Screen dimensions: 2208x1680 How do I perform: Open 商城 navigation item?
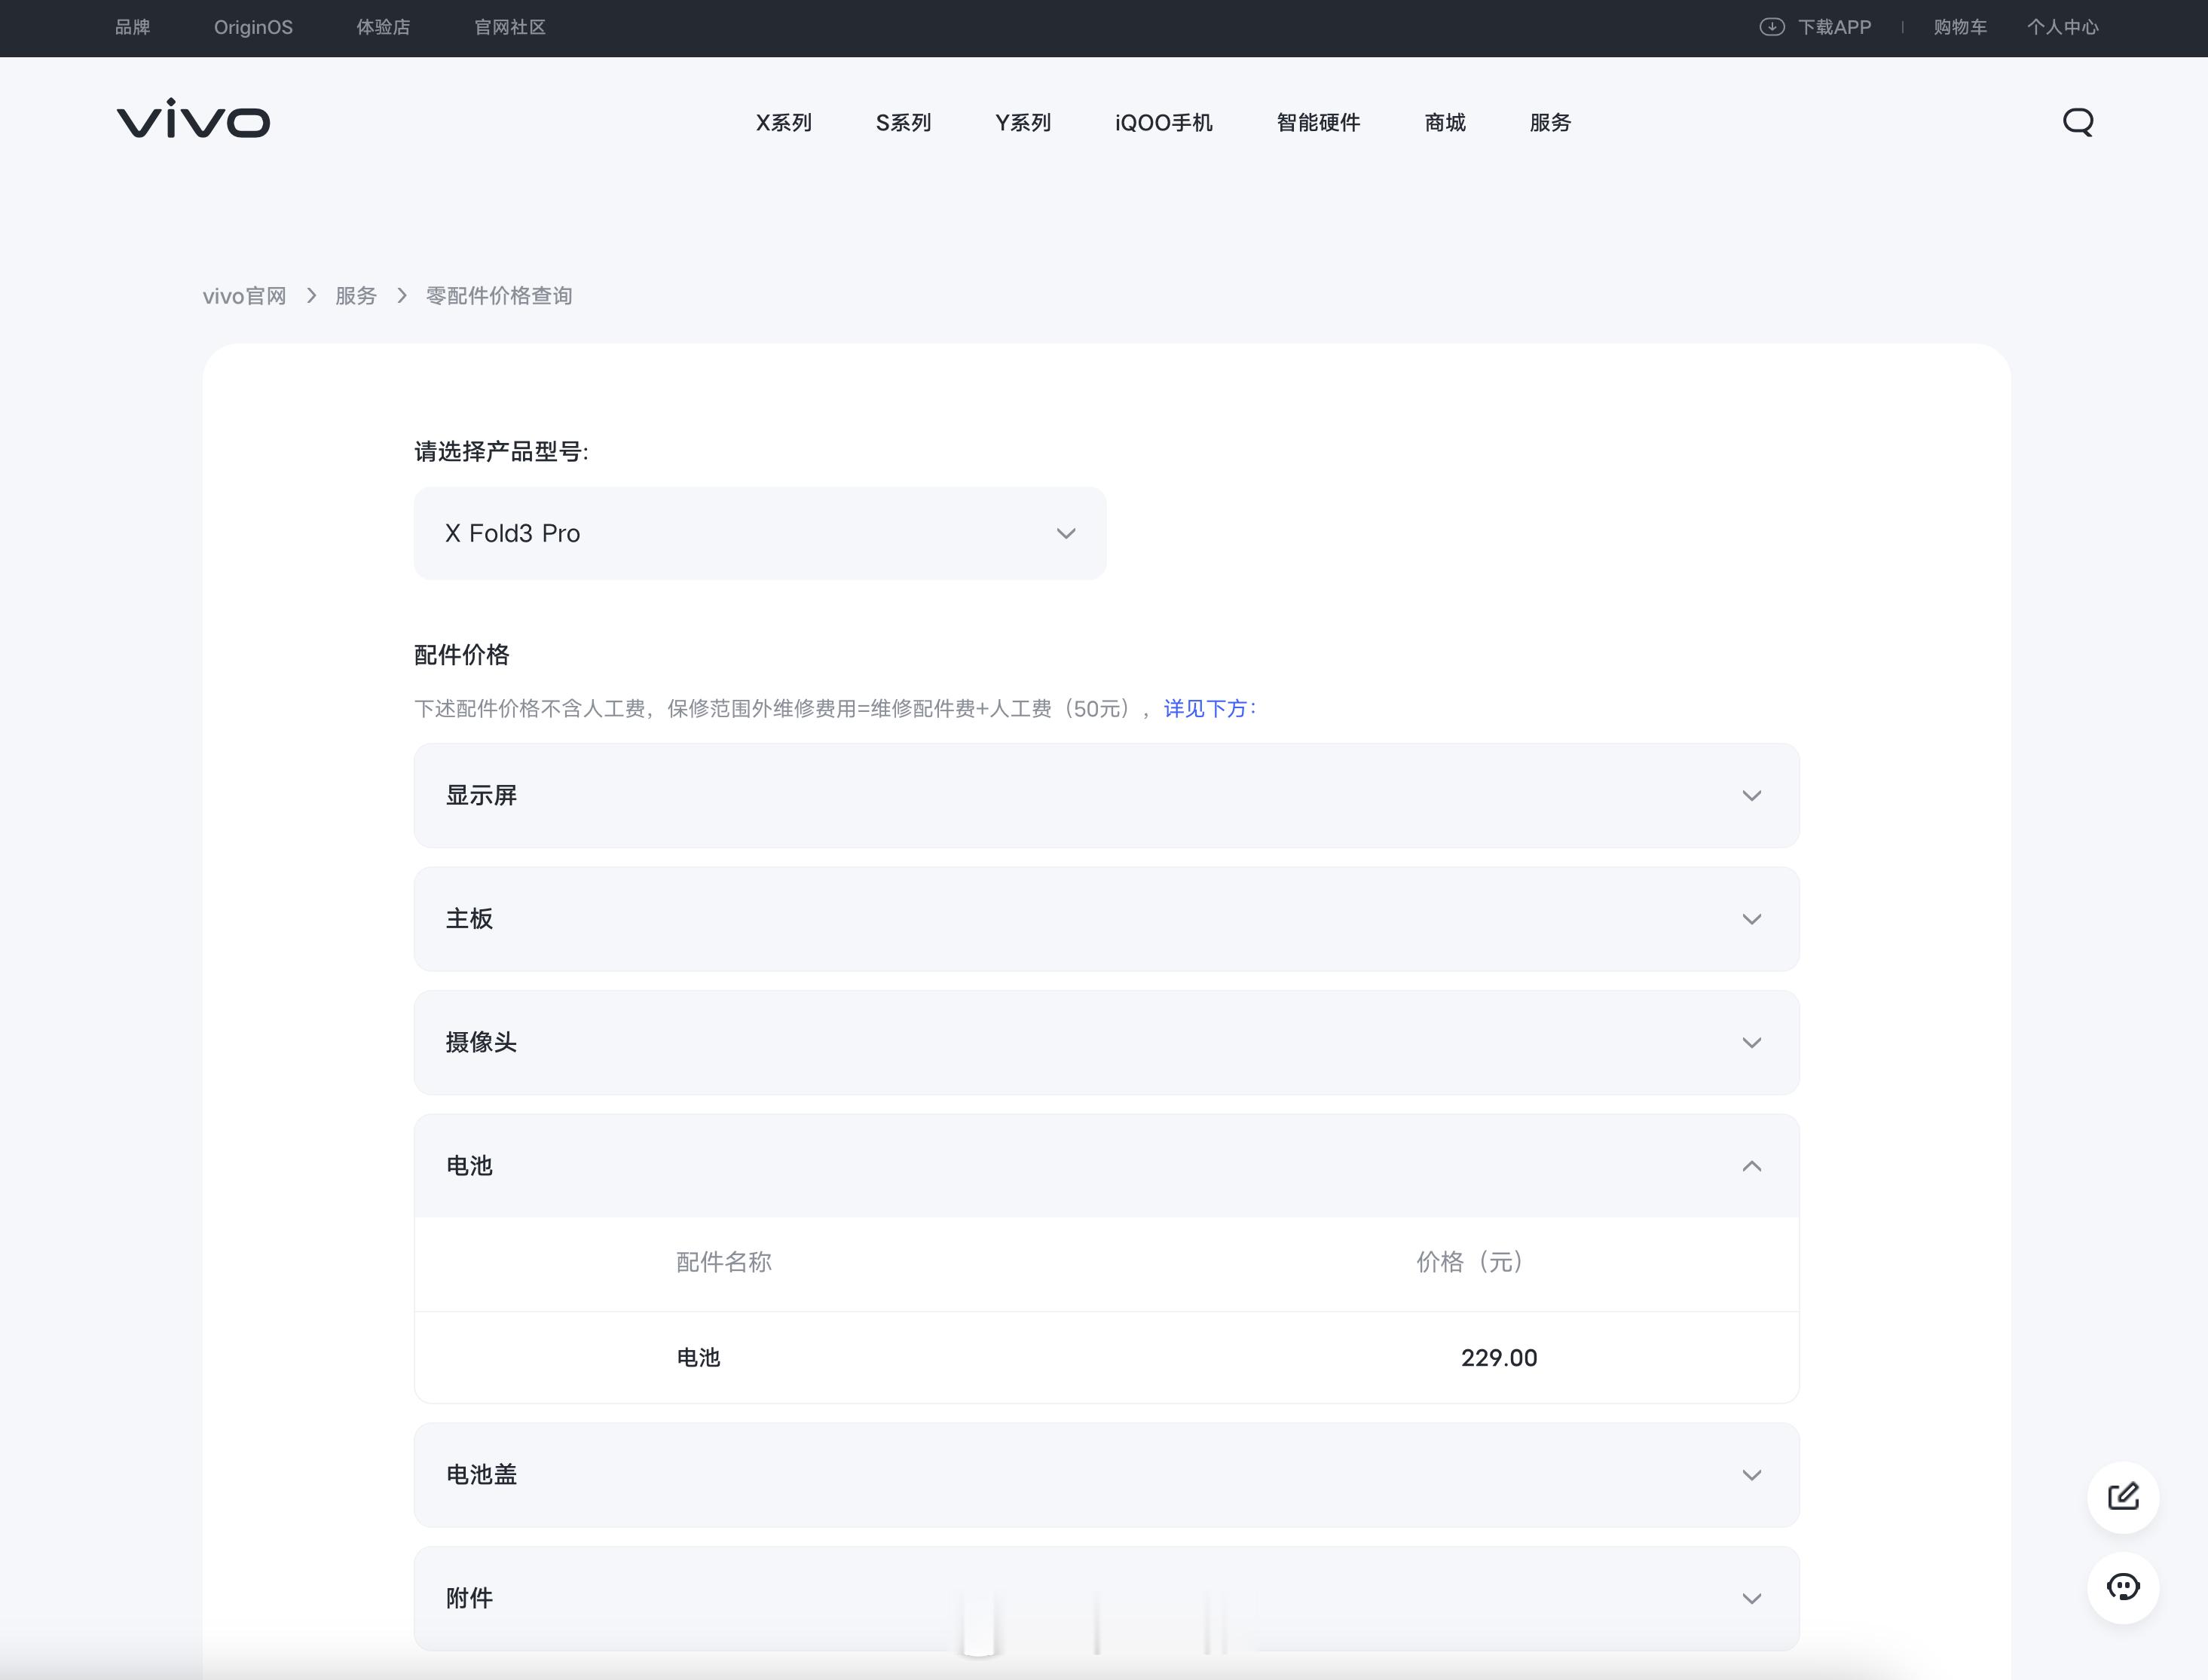pos(1445,122)
